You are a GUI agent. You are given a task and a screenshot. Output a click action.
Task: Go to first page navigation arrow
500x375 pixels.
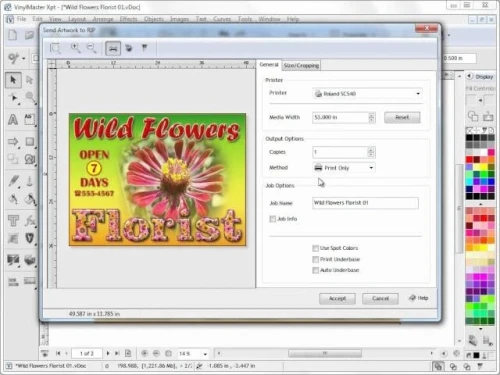coord(58,353)
